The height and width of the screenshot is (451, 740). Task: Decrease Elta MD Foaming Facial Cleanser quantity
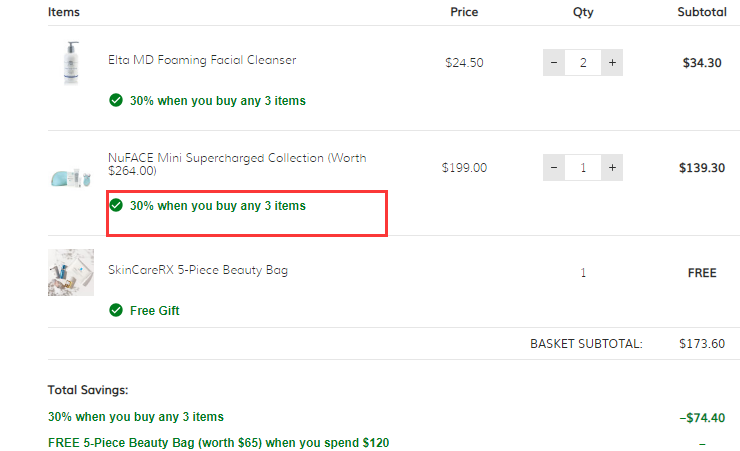[x=554, y=63]
